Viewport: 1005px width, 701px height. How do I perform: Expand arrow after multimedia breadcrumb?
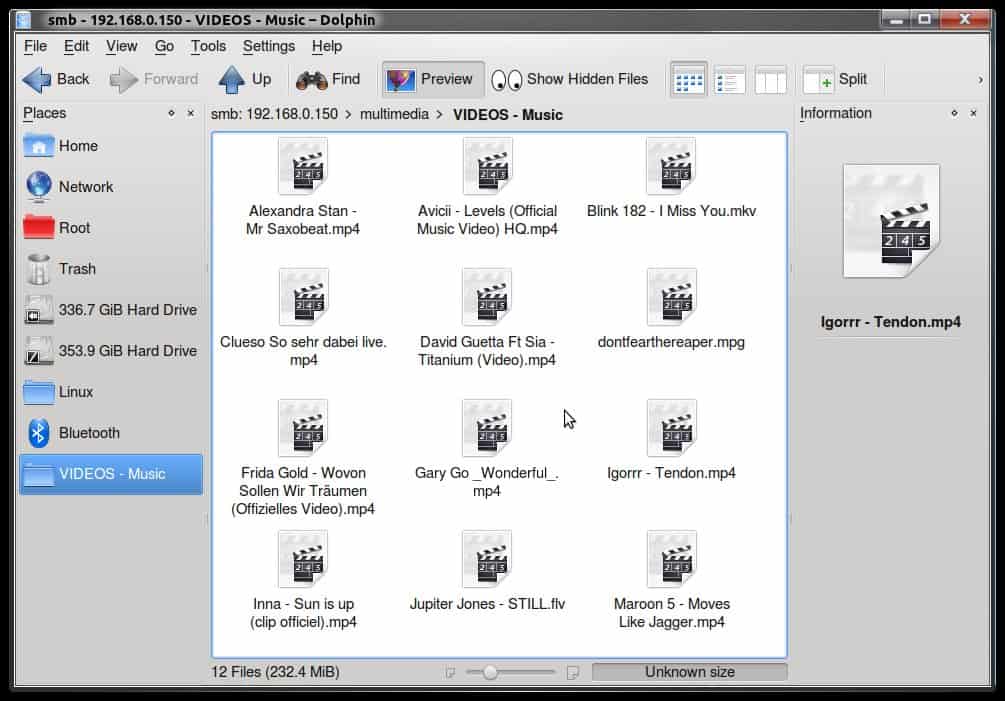tap(440, 115)
